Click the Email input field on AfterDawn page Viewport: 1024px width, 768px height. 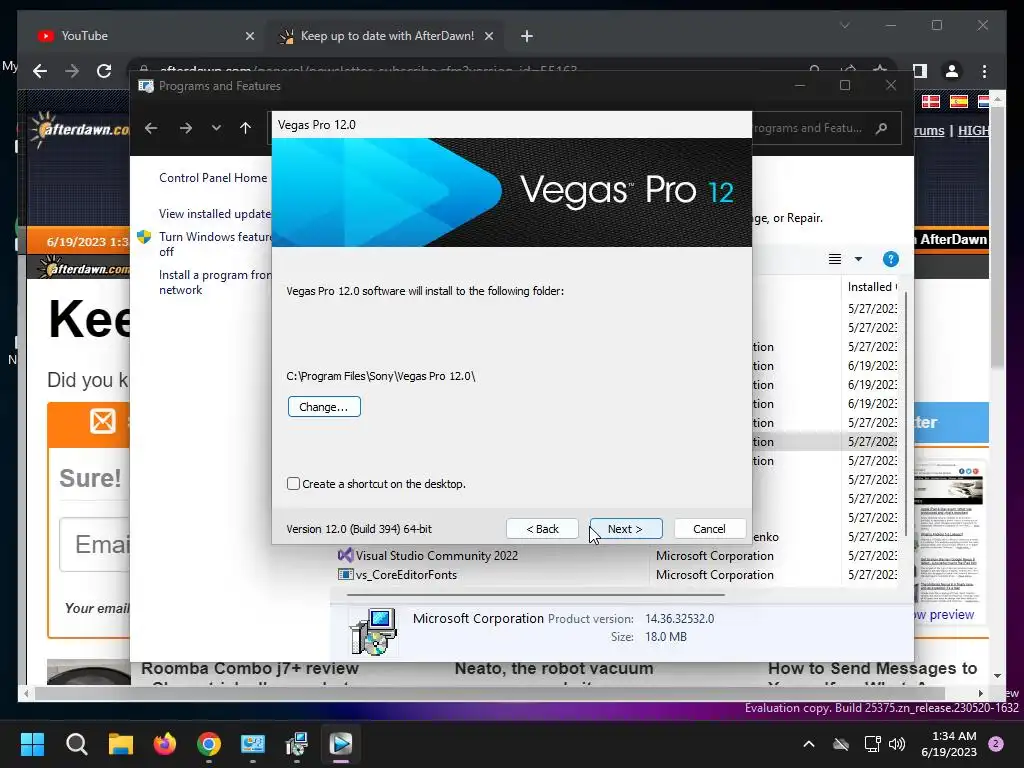point(95,544)
